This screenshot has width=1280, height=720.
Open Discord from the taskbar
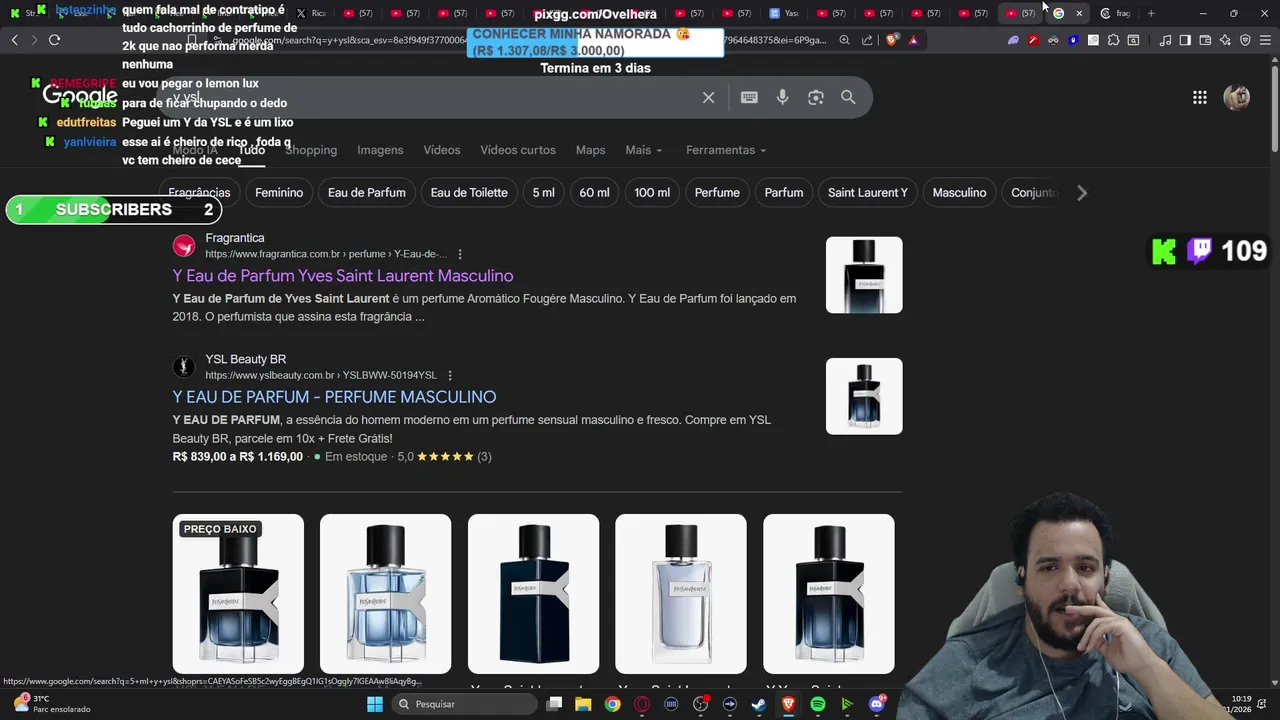click(x=877, y=704)
